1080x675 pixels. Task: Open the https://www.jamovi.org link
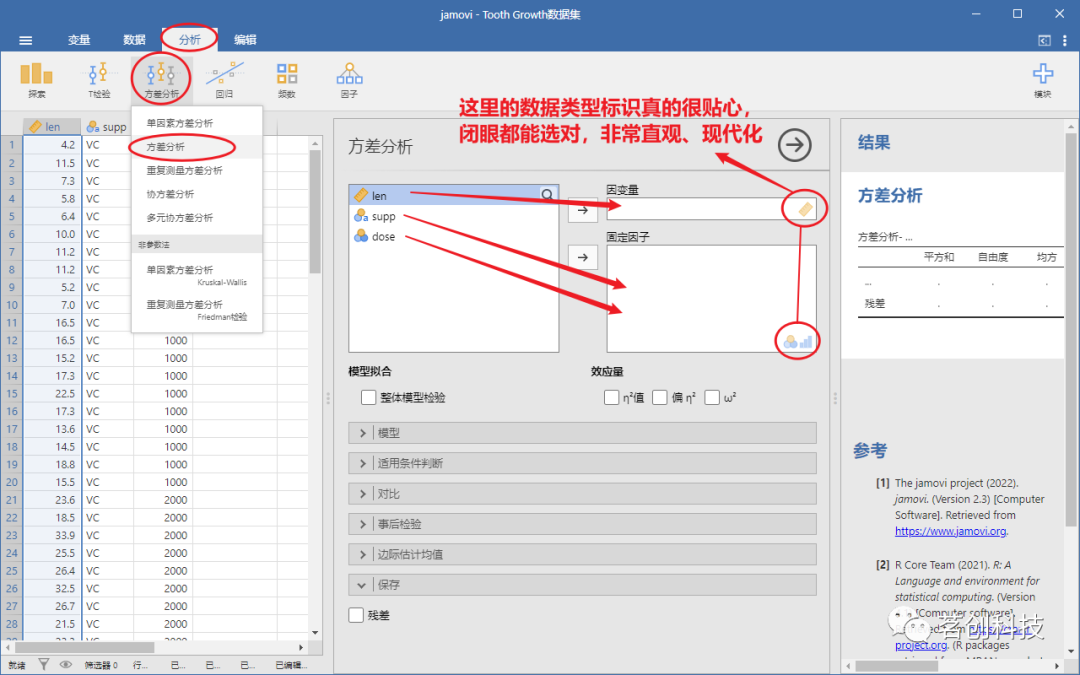[951, 531]
